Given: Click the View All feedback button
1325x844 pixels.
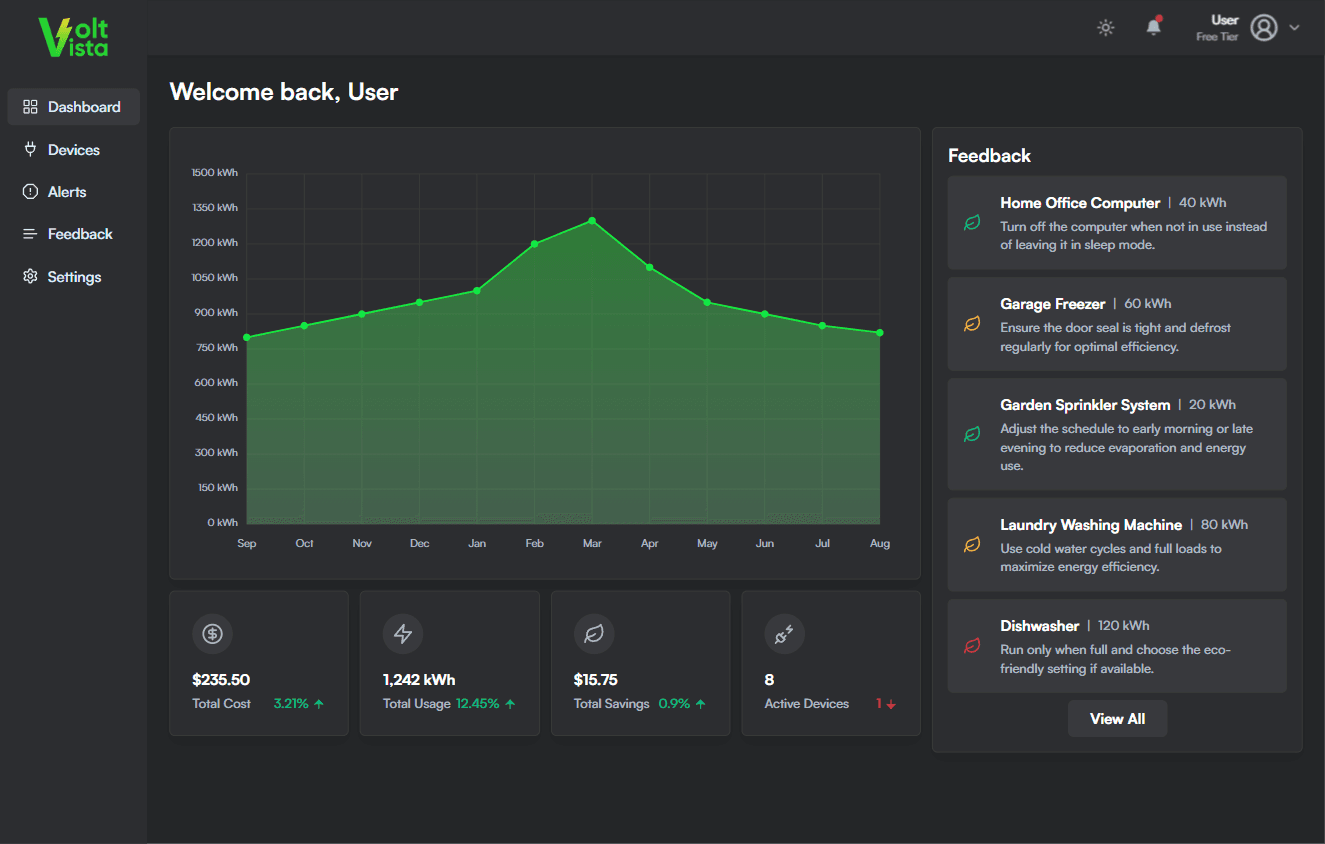Looking at the screenshot, I should (1117, 719).
